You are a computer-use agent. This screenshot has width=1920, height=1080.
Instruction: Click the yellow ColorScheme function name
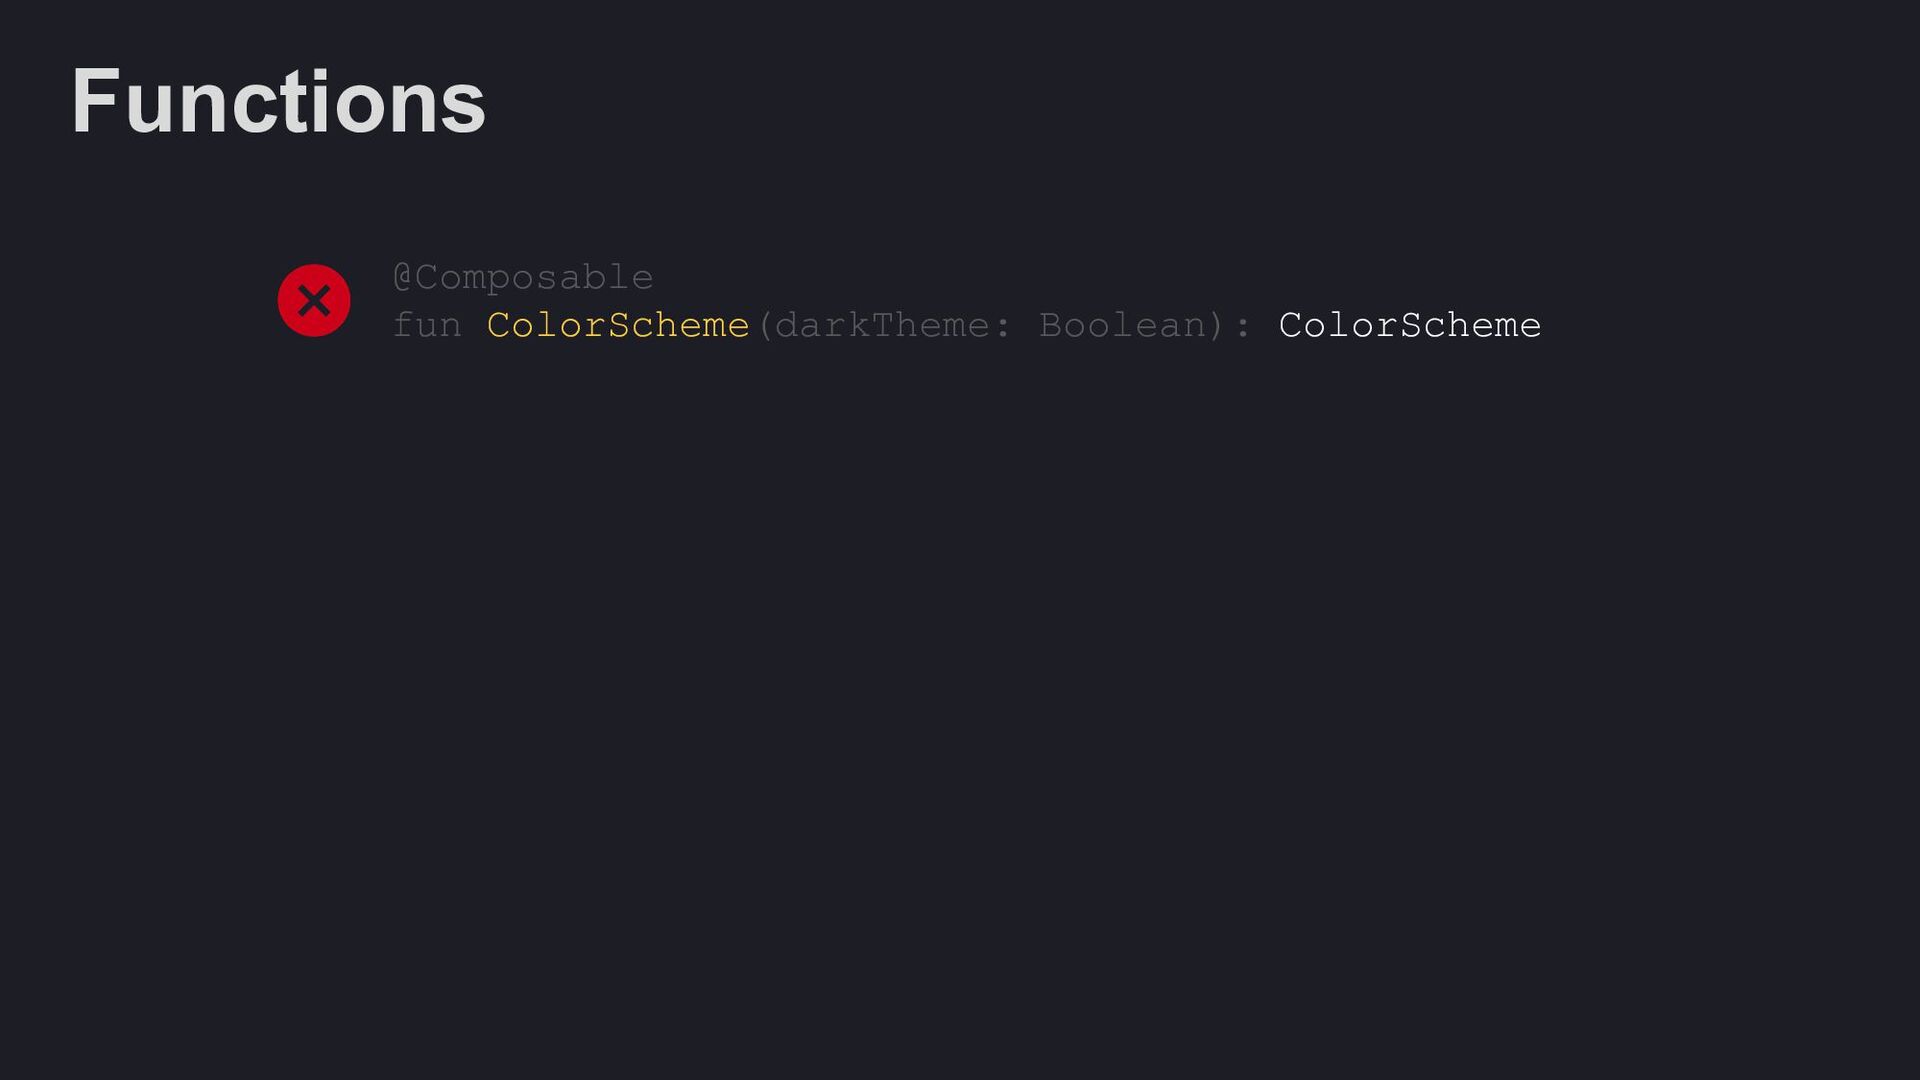click(x=618, y=325)
